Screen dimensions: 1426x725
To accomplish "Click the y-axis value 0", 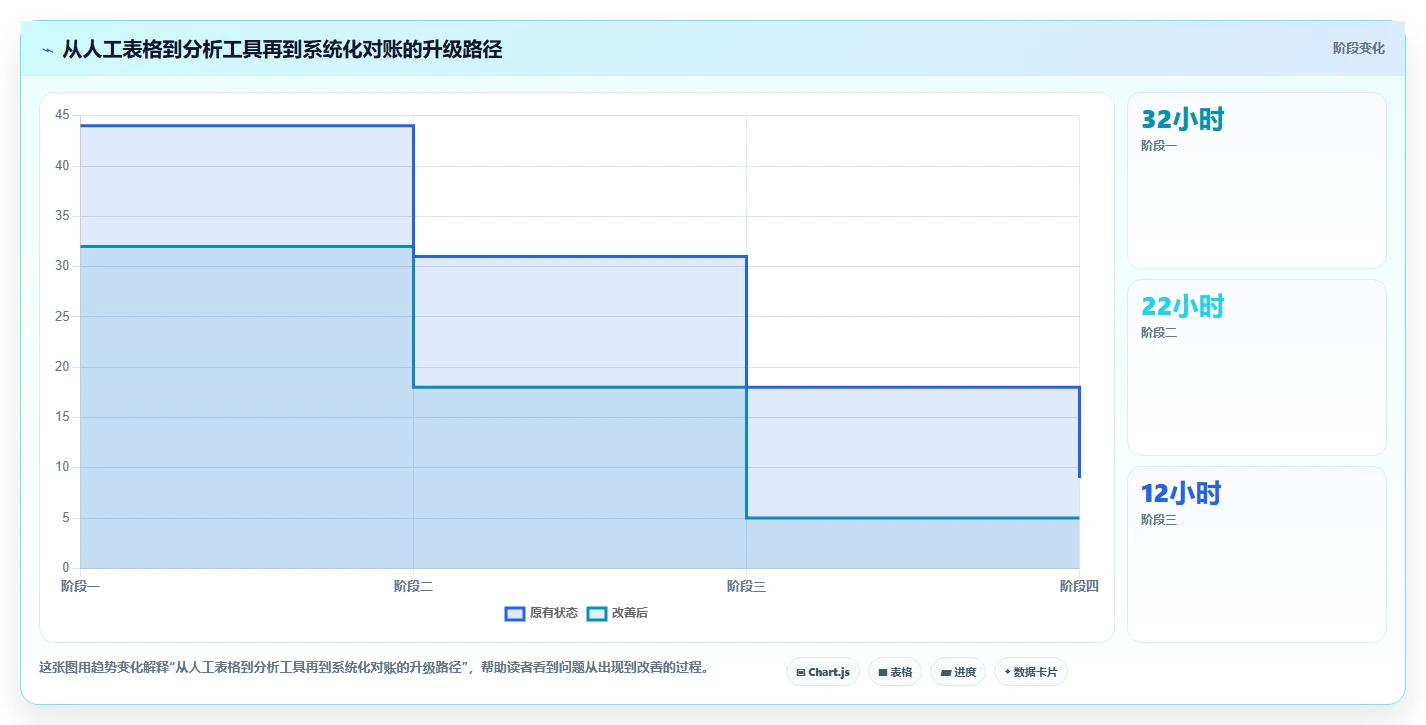I will coord(66,568).
